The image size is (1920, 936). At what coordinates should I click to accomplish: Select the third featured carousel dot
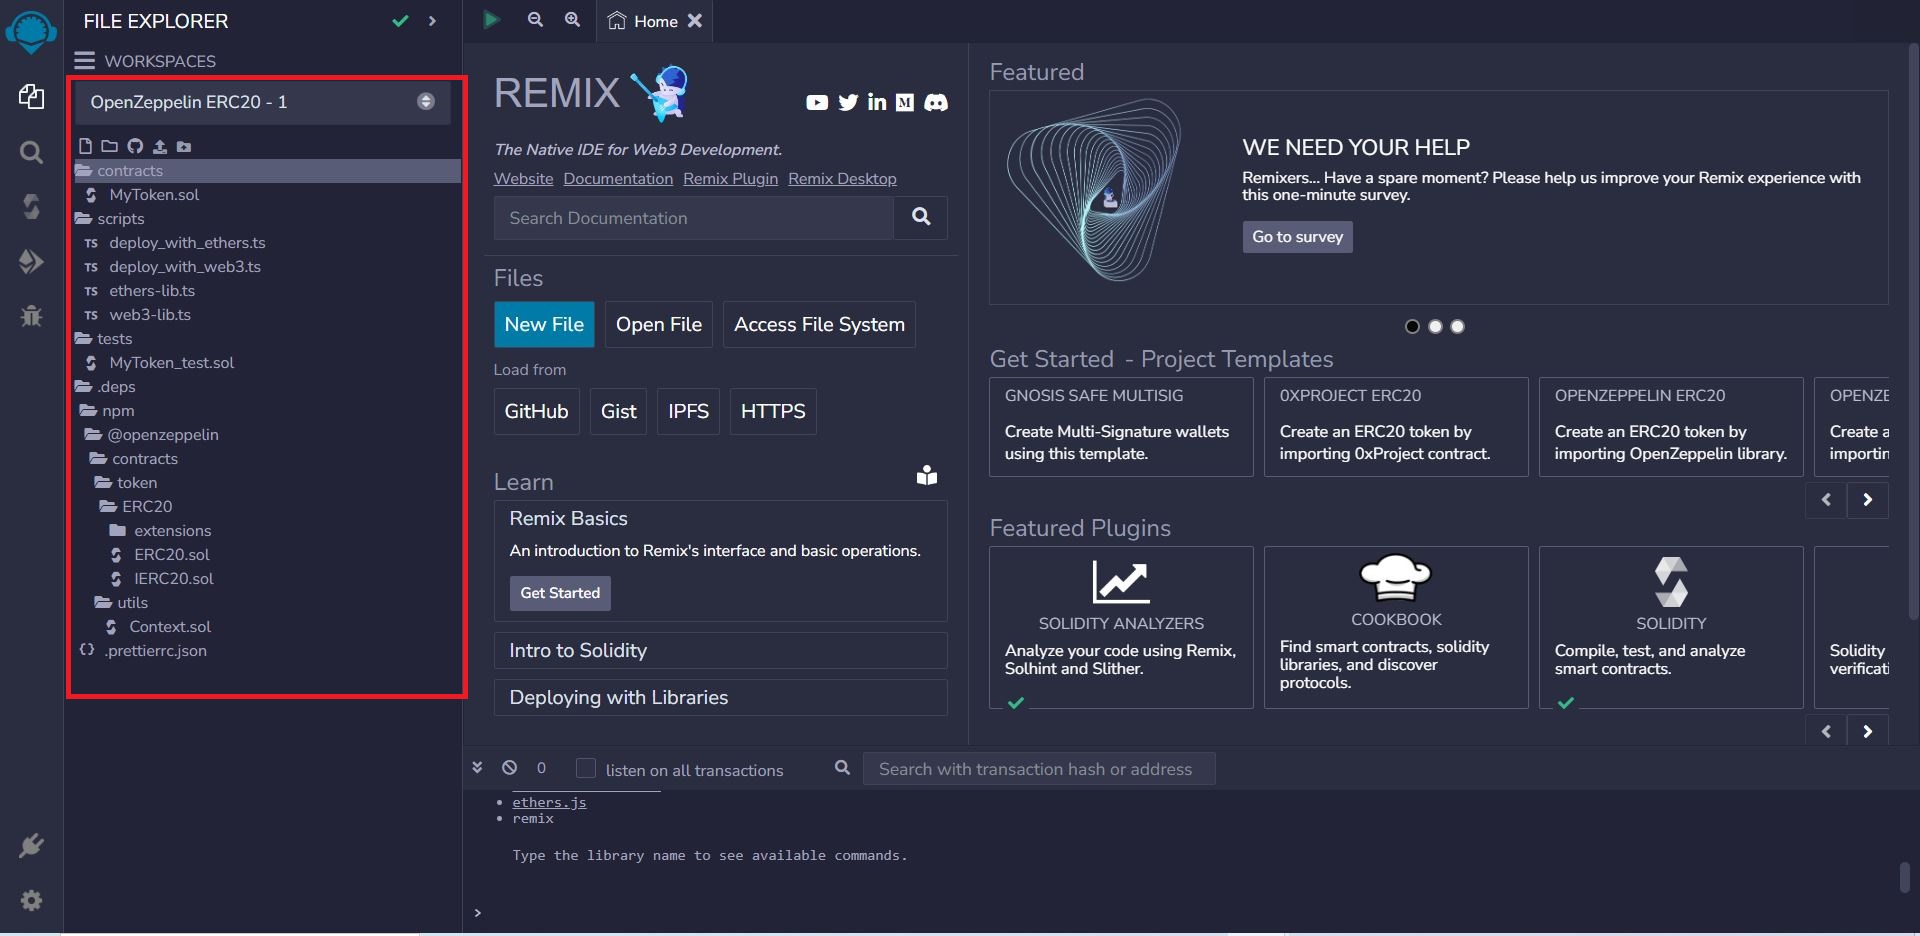click(x=1457, y=326)
